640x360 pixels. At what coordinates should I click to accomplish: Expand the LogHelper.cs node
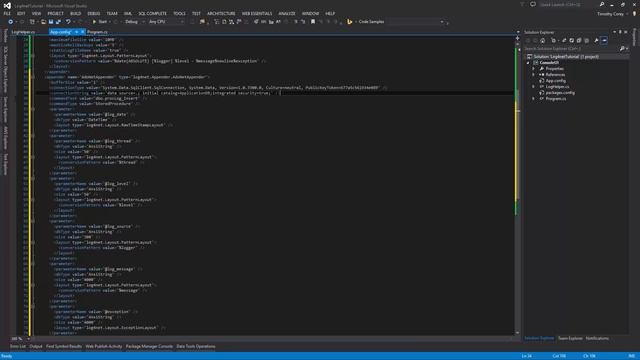(x=533, y=87)
